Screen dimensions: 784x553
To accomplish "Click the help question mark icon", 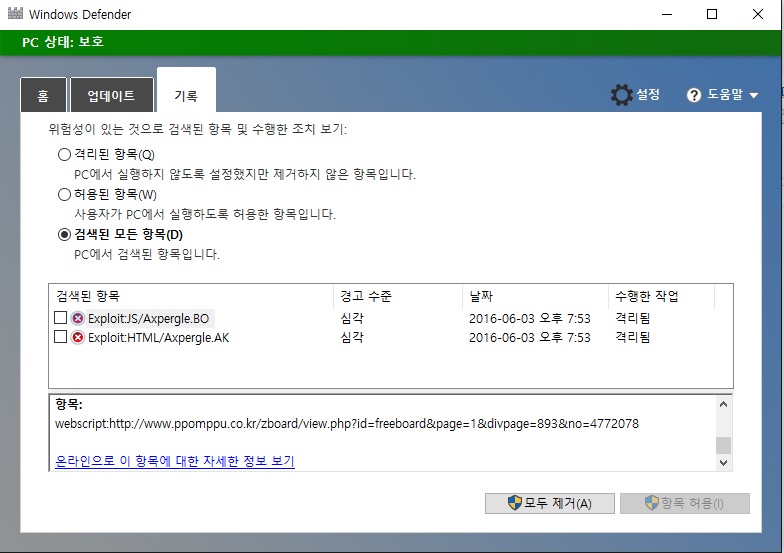I will coord(694,95).
